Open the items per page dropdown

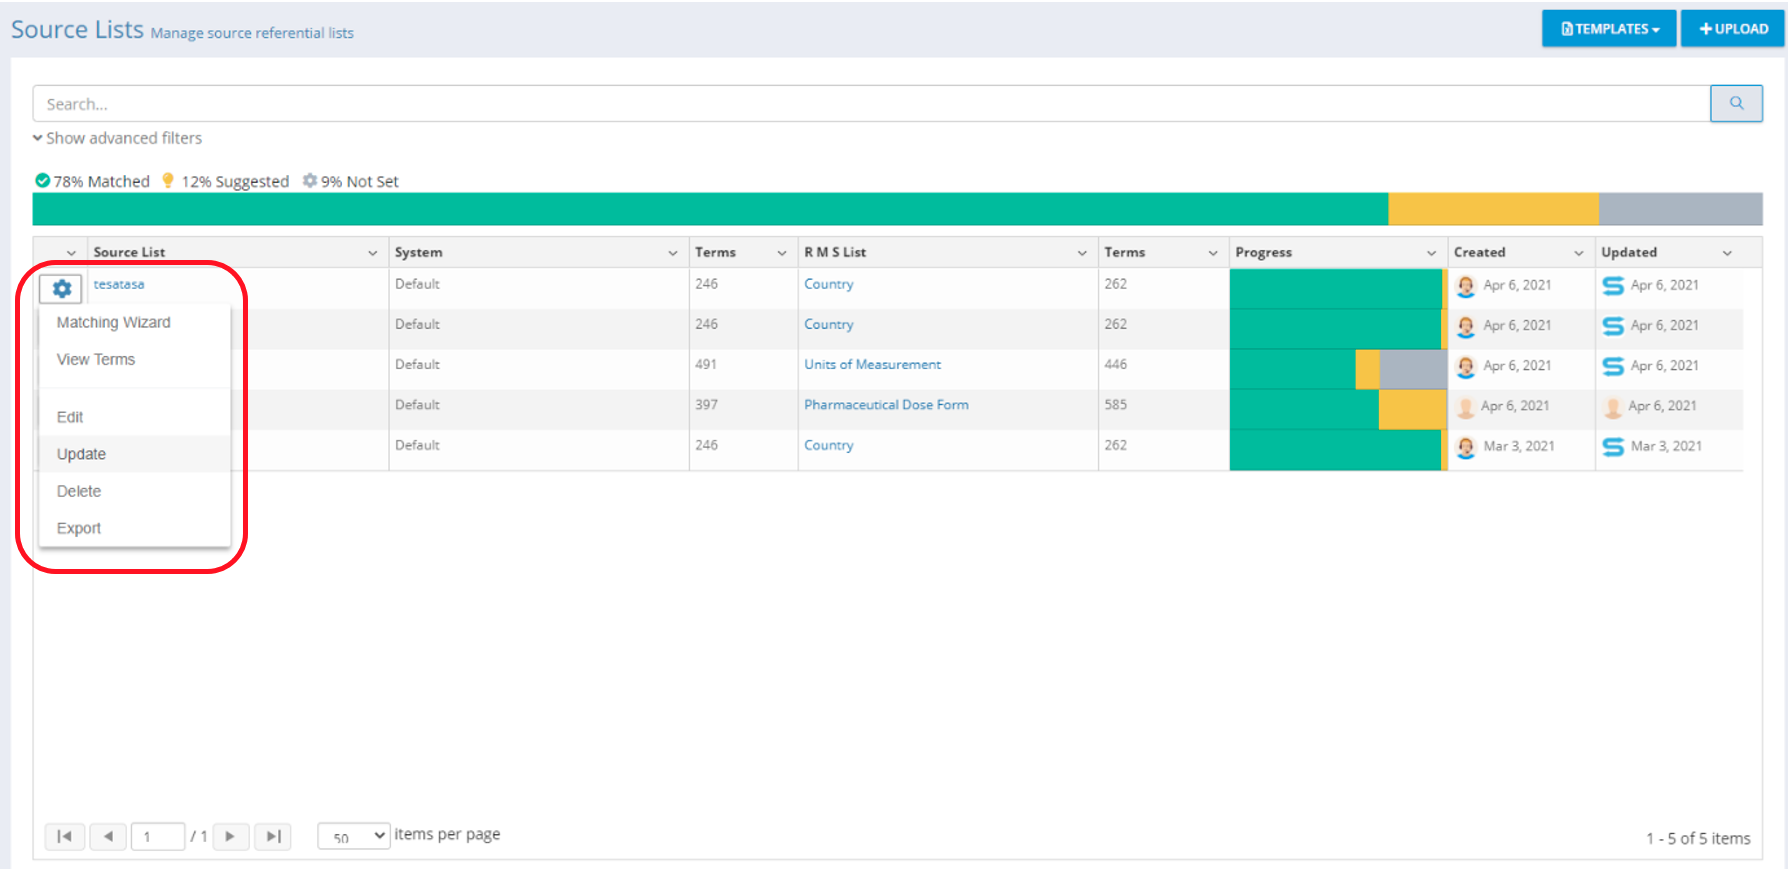pos(353,836)
